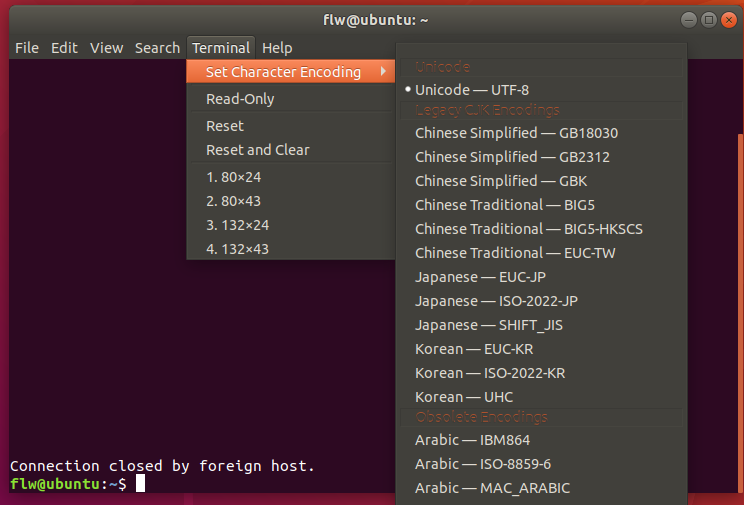The width and height of the screenshot is (744, 505).
Task: Open the File menu
Action: 27,48
